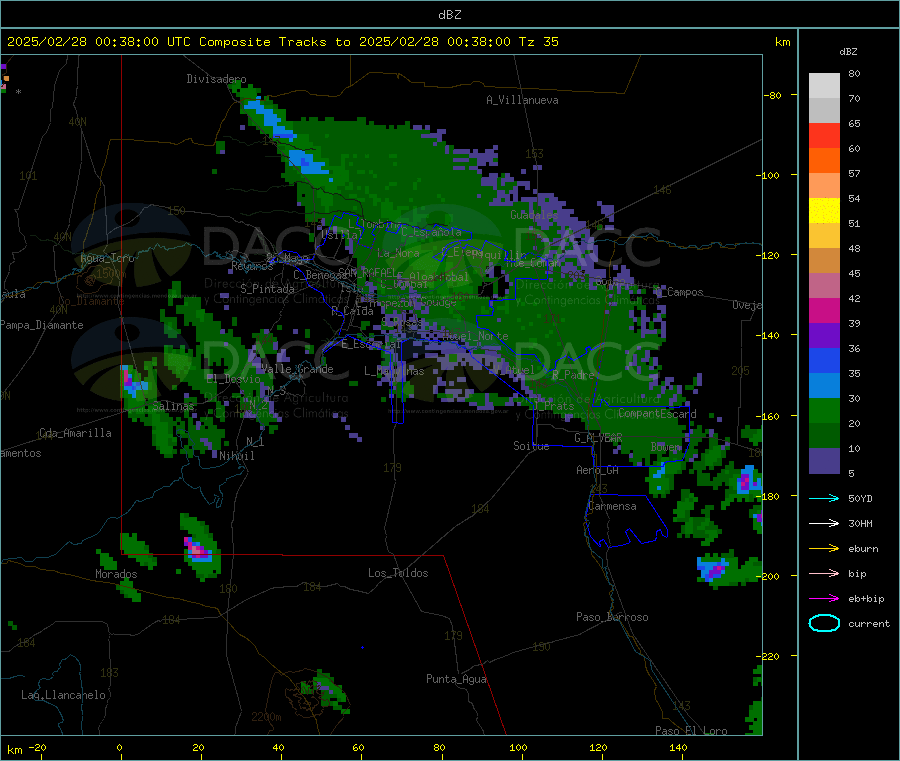
Task: Click the 'R_Padre' map label
Action: point(573,375)
